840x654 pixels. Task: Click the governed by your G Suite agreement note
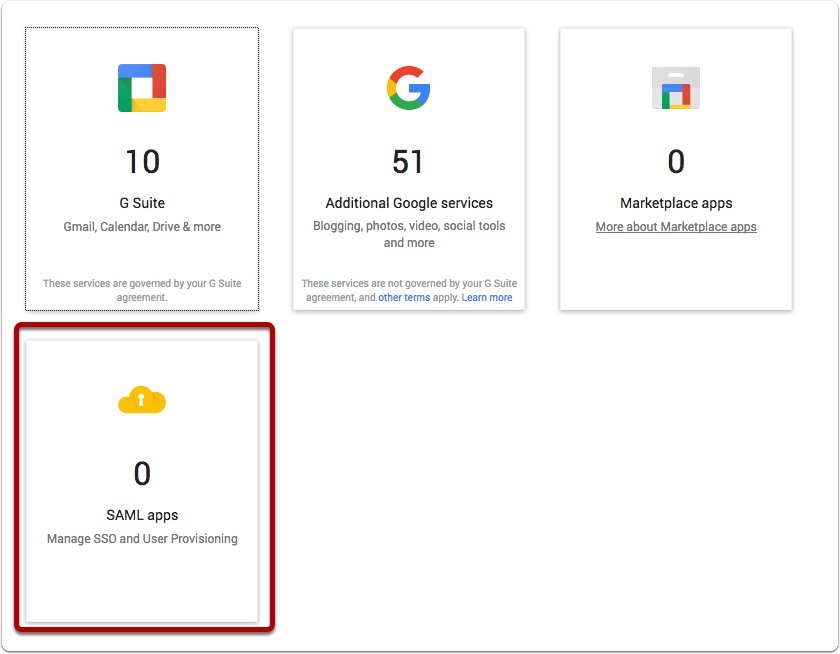(142, 290)
